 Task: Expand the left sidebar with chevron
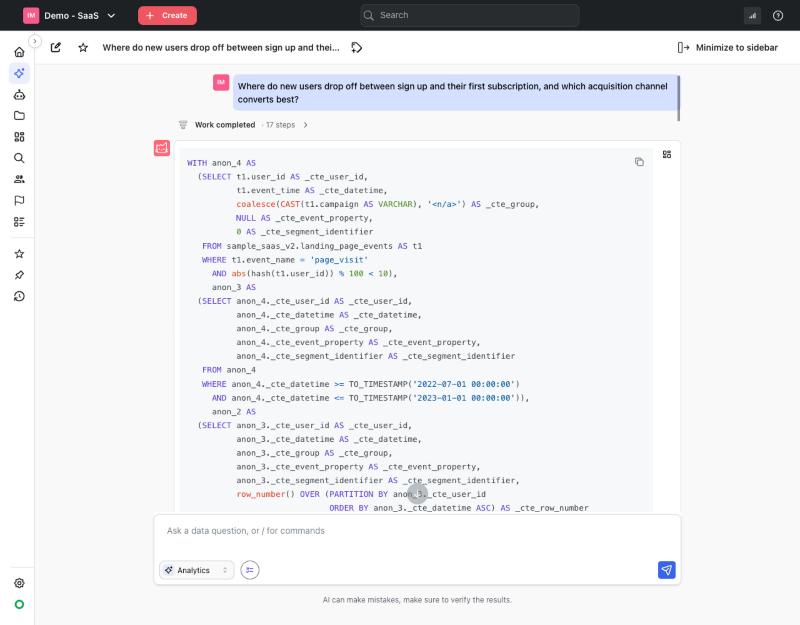coord(35,41)
